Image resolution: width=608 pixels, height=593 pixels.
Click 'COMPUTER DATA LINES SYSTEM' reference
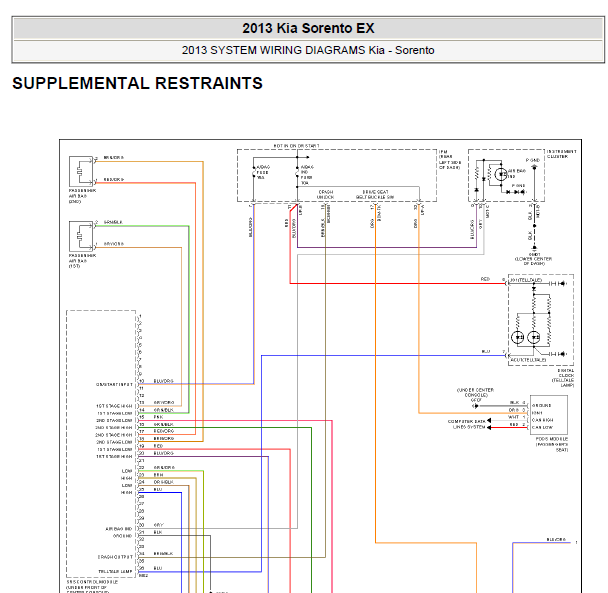tap(466, 424)
